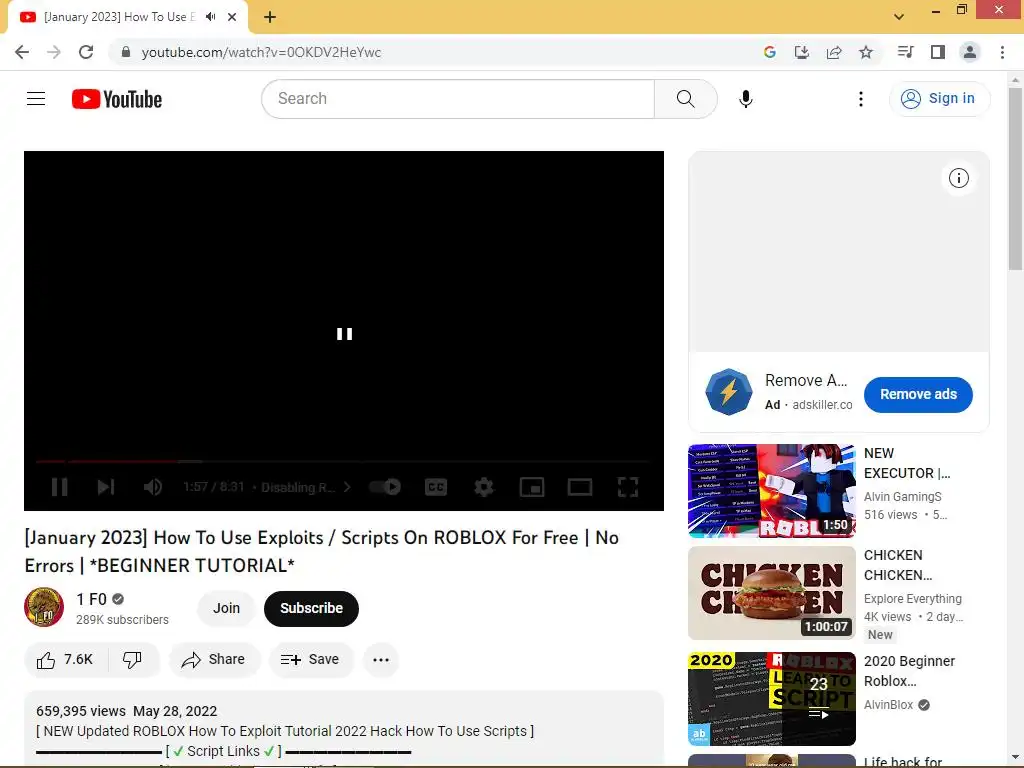Pause the video from the control bar
Screen dimensions: 1024x768
click(59, 487)
